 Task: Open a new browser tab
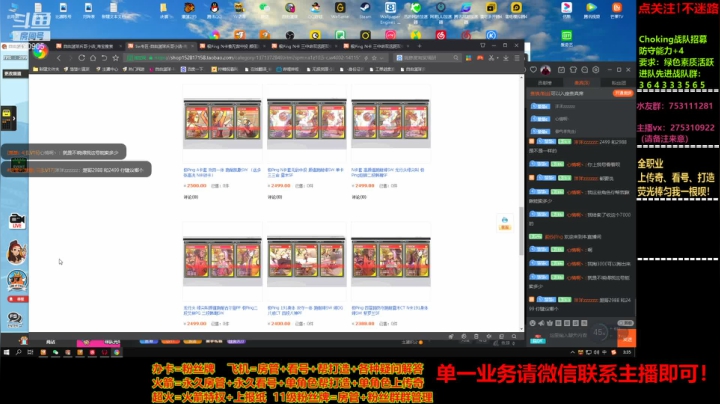pyautogui.click(x=419, y=46)
